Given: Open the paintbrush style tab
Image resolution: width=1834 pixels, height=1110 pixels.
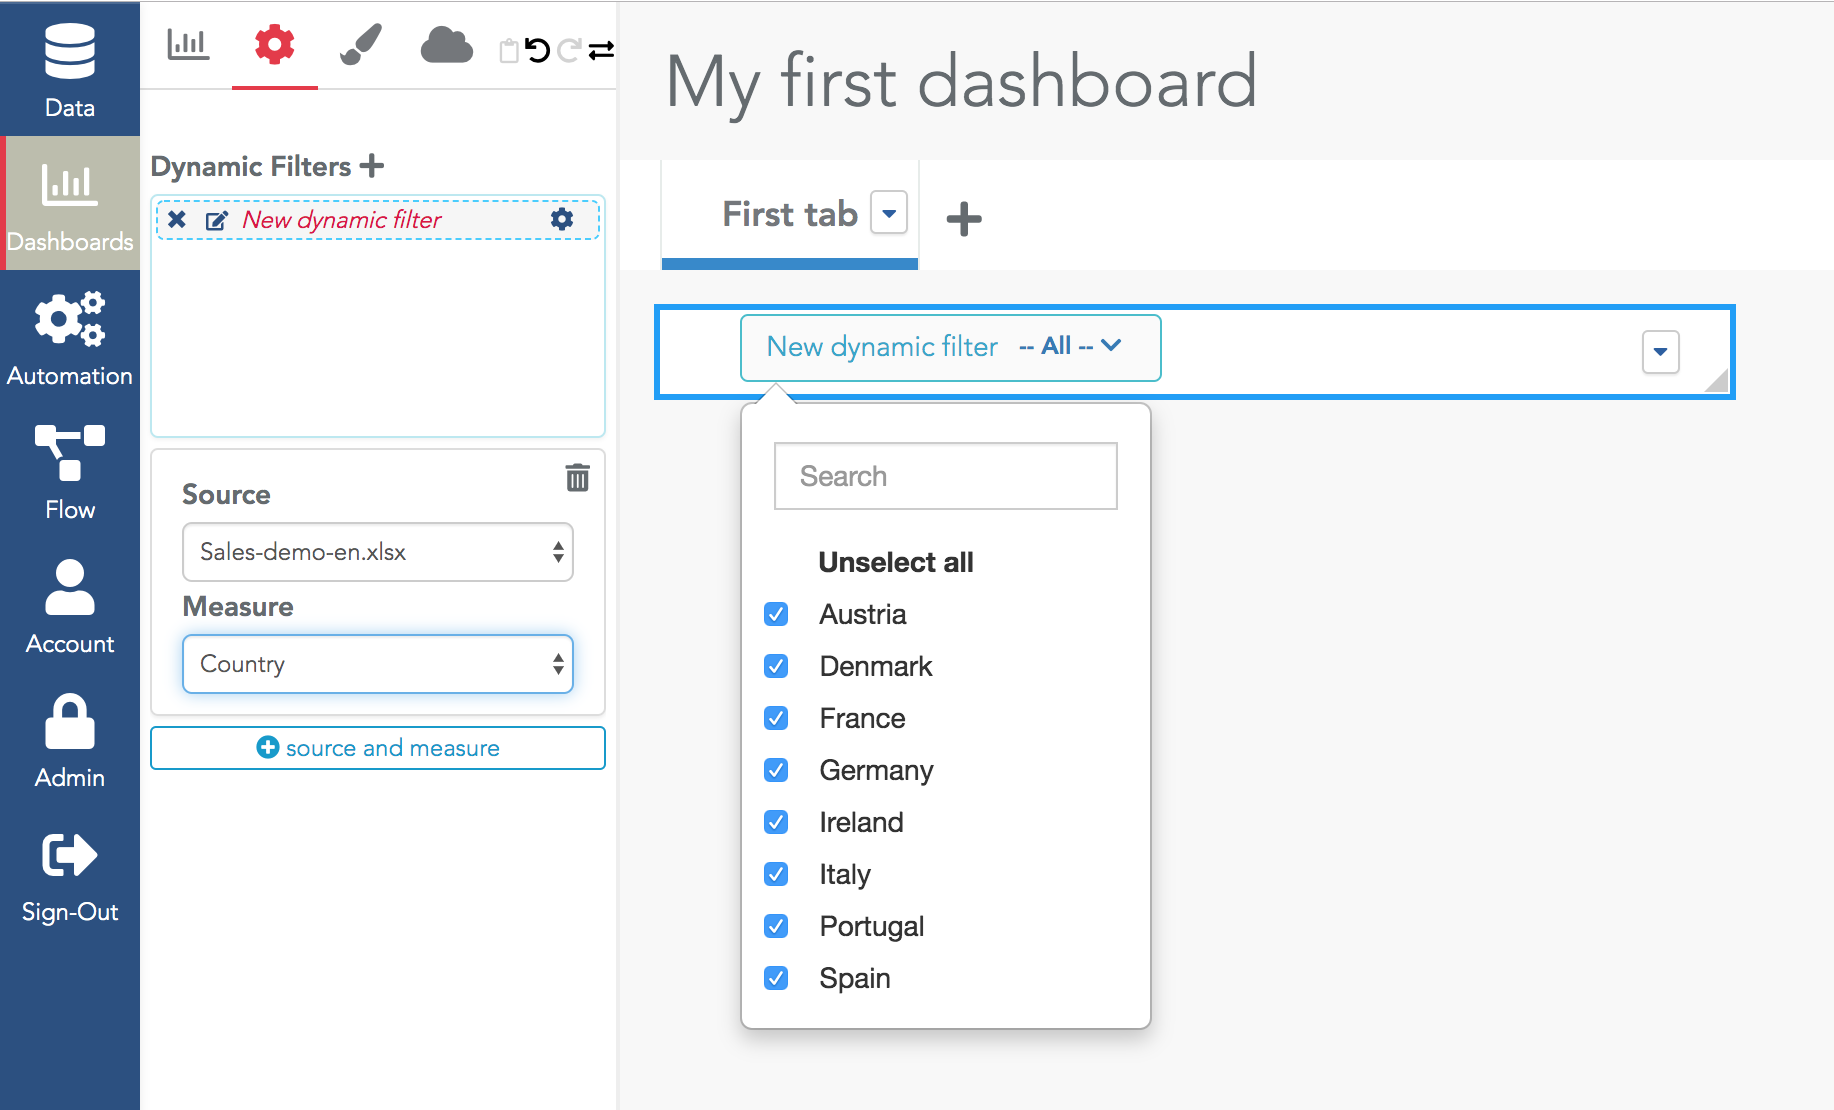Looking at the screenshot, I should (360, 45).
